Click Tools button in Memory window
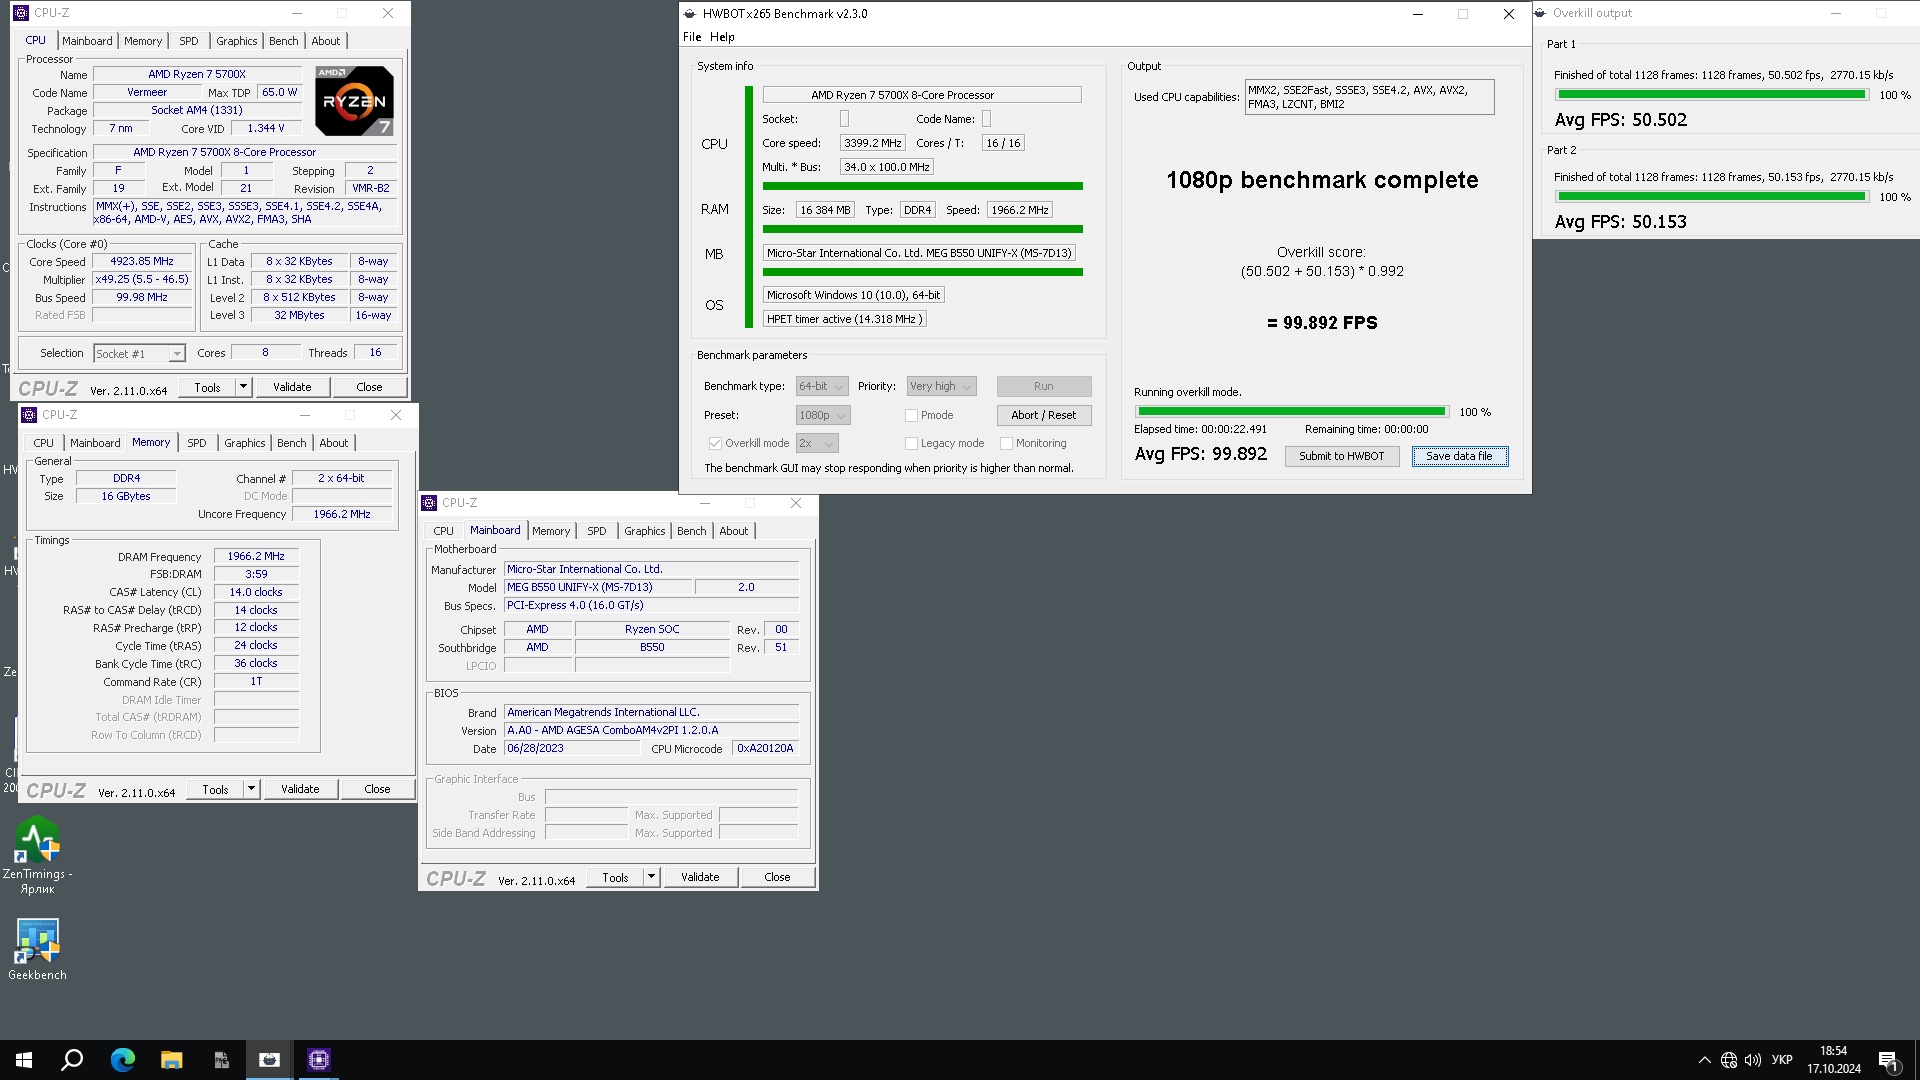This screenshot has height=1080, width=1920. tap(215, 789)
